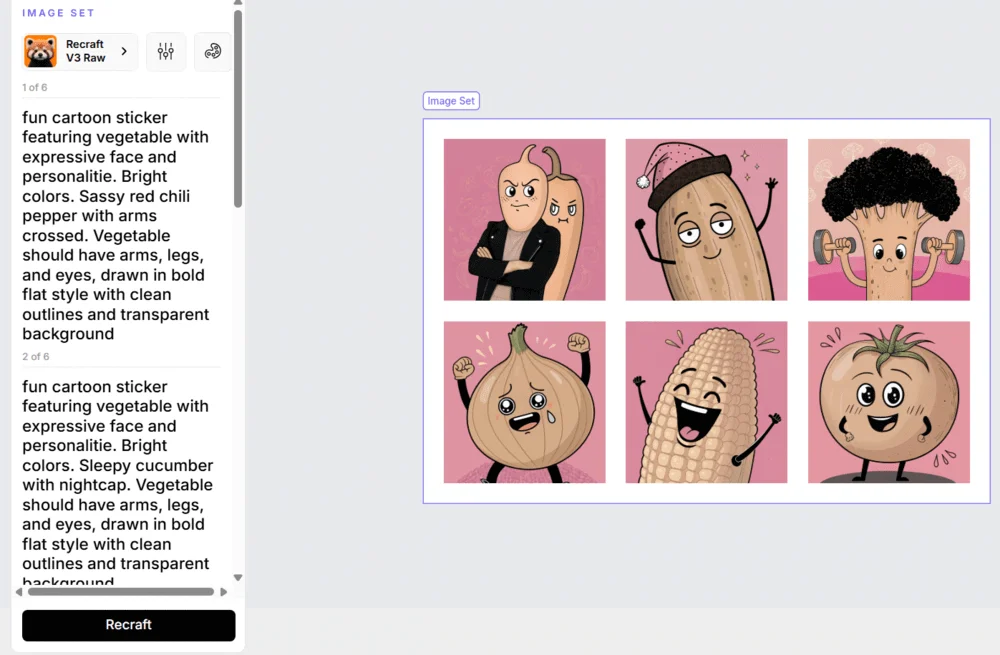This screenshot has height=655, width=1000.
Task: Click into the sassy chili pepper prompt text
Action: pos(117,225)
